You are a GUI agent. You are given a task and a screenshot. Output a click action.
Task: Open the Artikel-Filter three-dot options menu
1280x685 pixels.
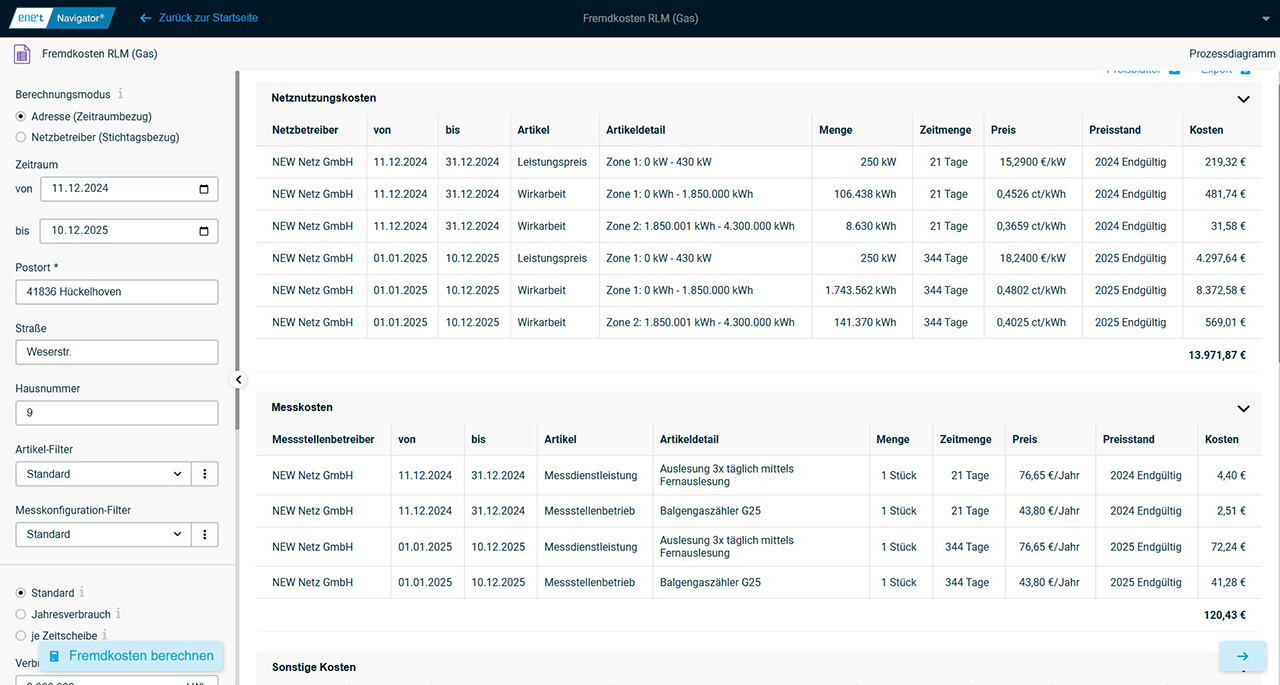(204, 474)
